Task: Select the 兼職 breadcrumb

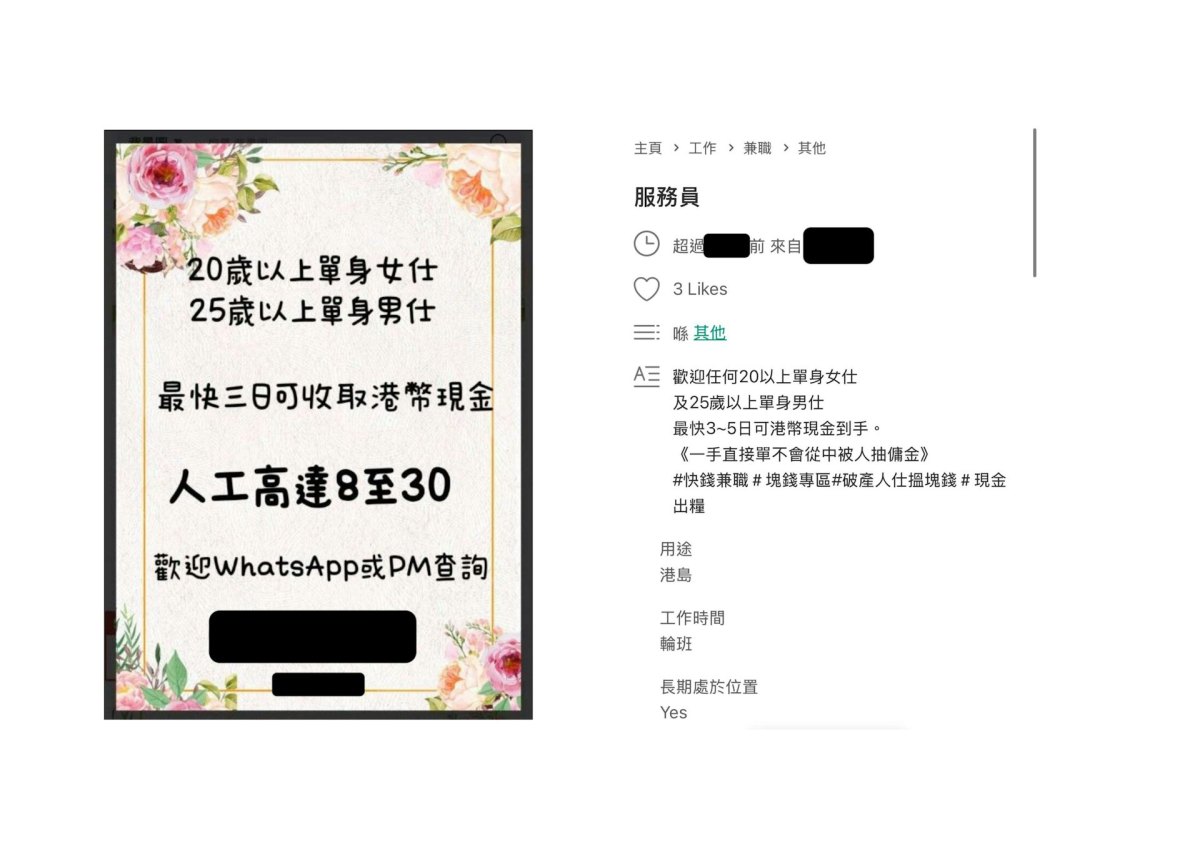Action: pyautogui.click(x=758, y=148)
